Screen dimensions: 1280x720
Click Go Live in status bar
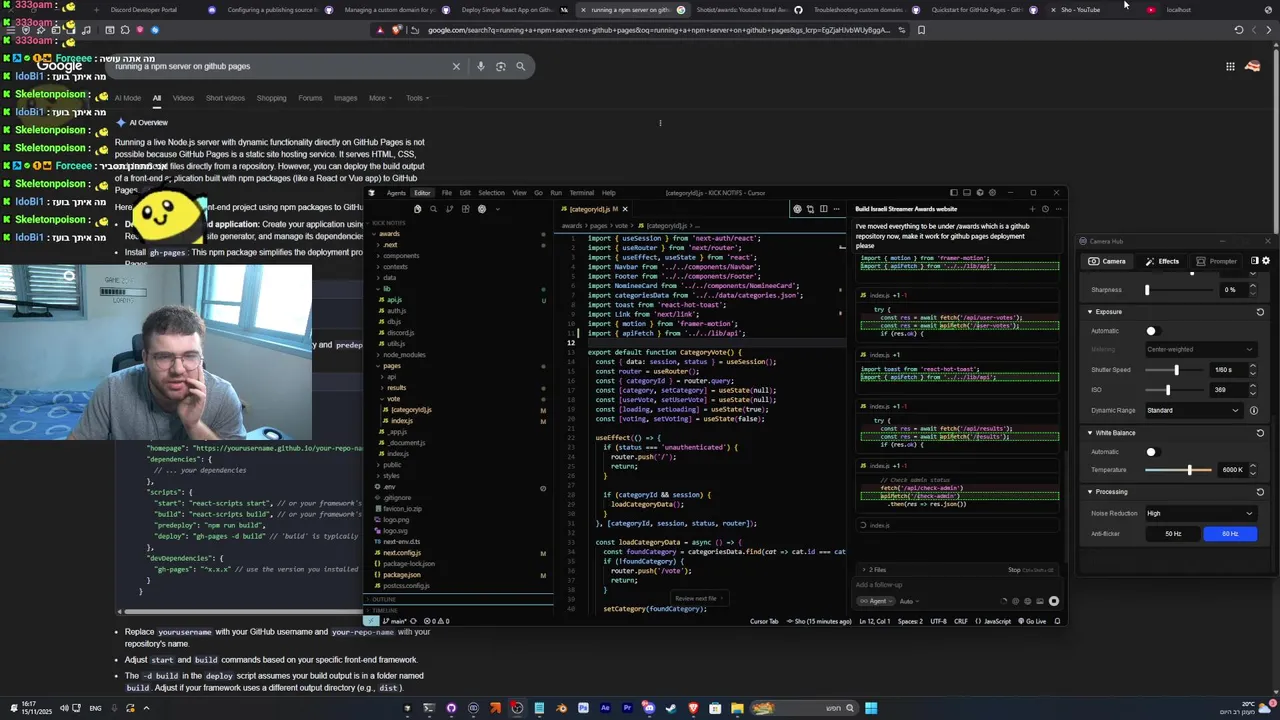click(1032, 621)
